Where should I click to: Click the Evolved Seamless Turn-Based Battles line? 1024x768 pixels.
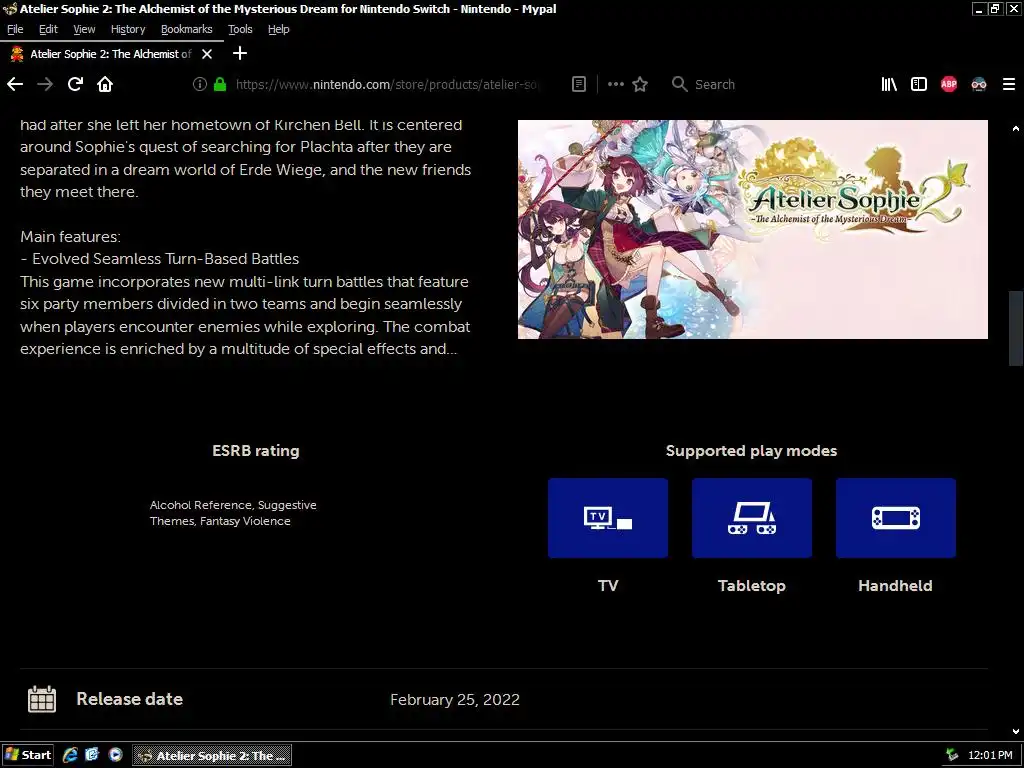159,259
